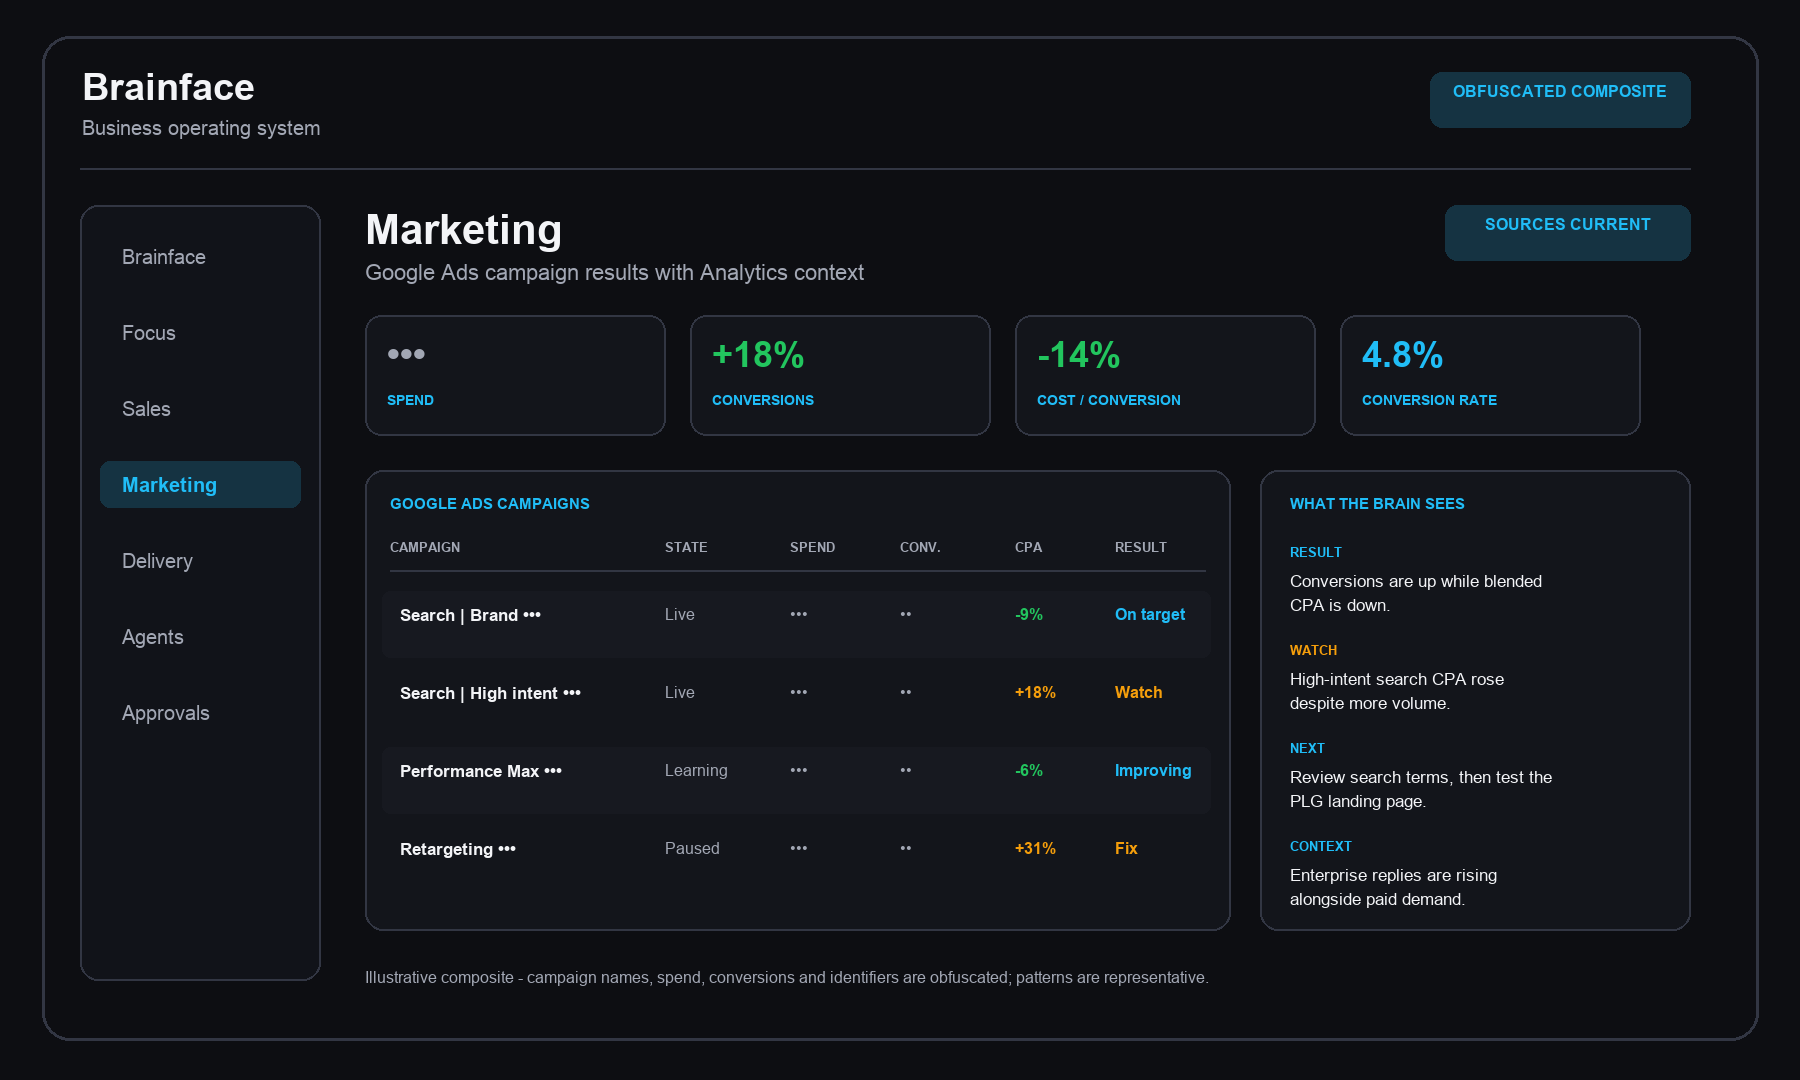Click the Obfuscated Composite badge
Viewport: 1800px width, 1080px height.
pyautogui.click(x=1560, y=99)
